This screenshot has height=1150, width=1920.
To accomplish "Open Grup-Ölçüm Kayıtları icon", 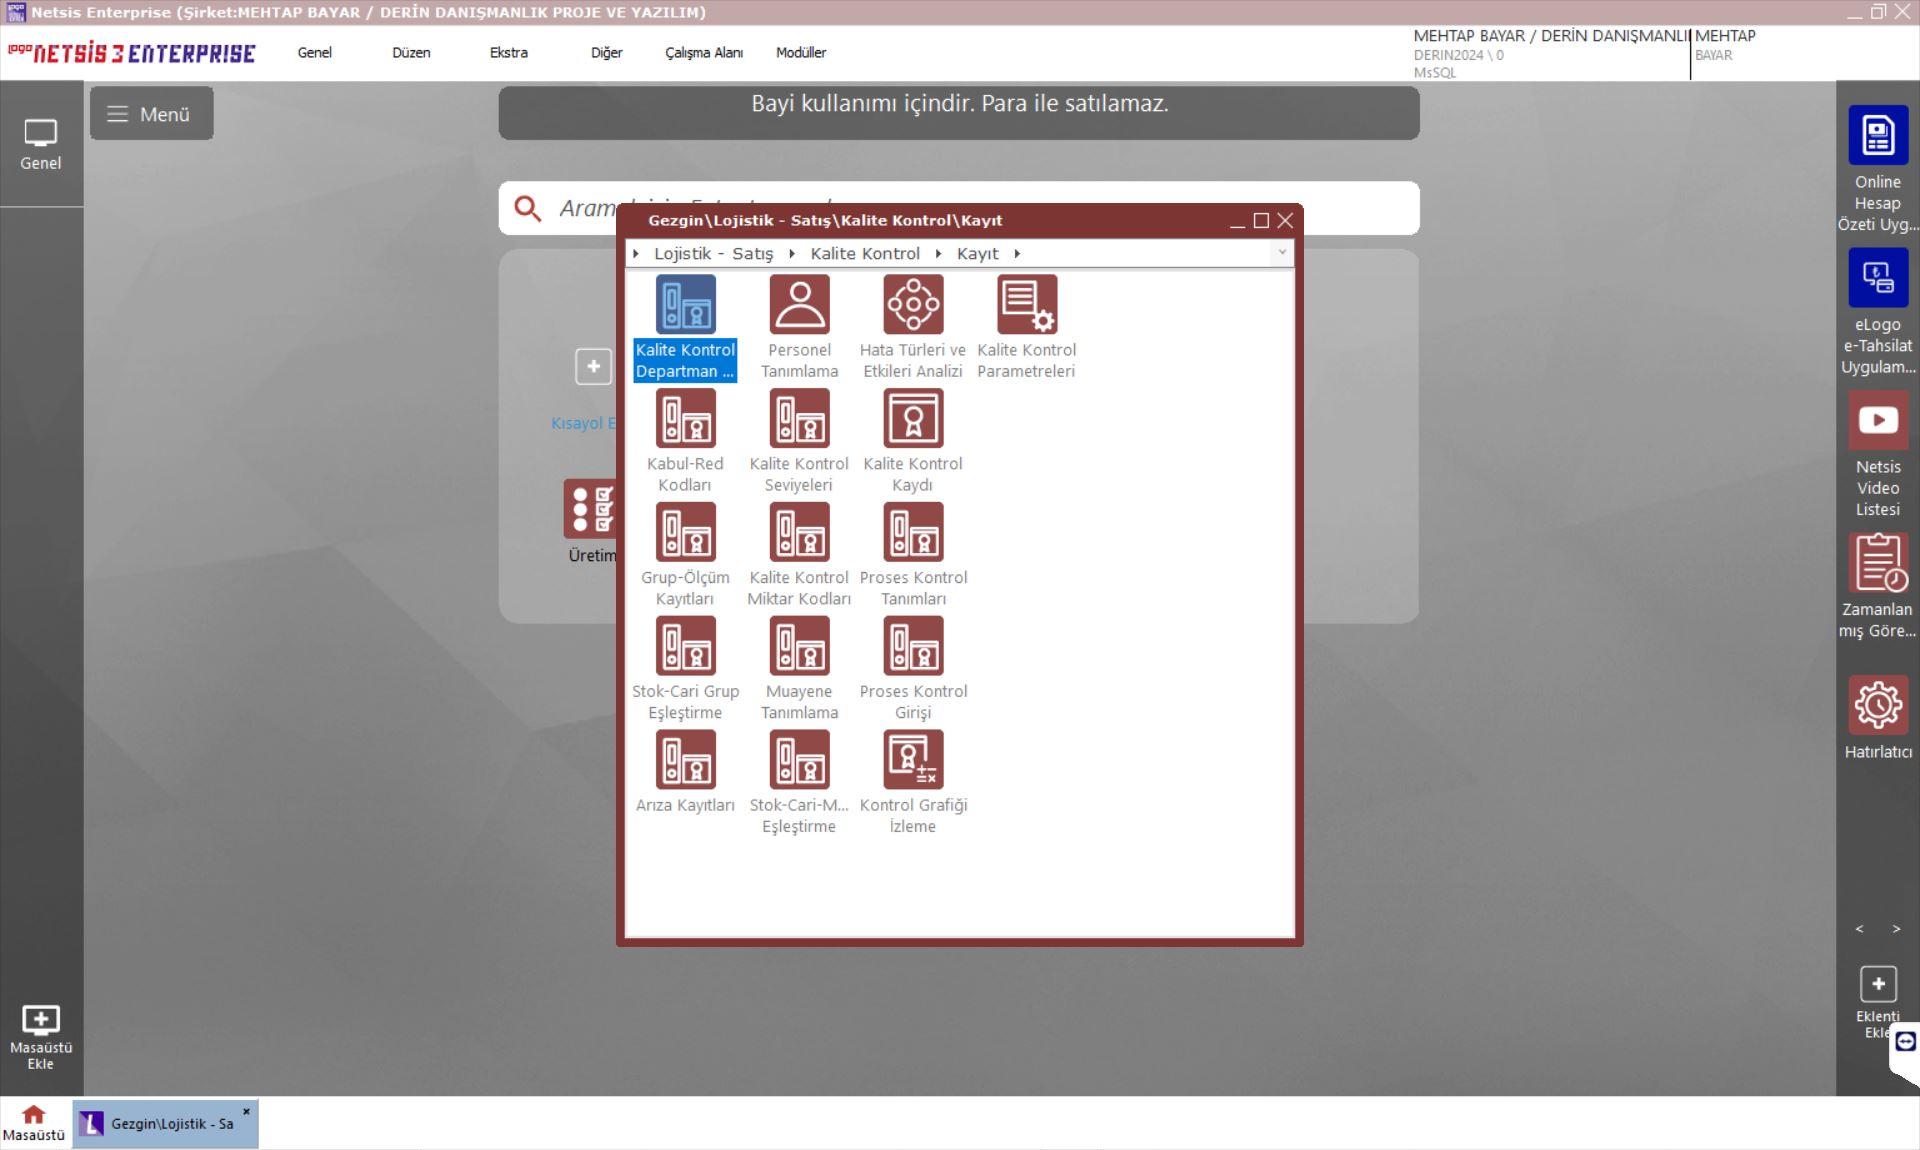I will pos(685,532).
